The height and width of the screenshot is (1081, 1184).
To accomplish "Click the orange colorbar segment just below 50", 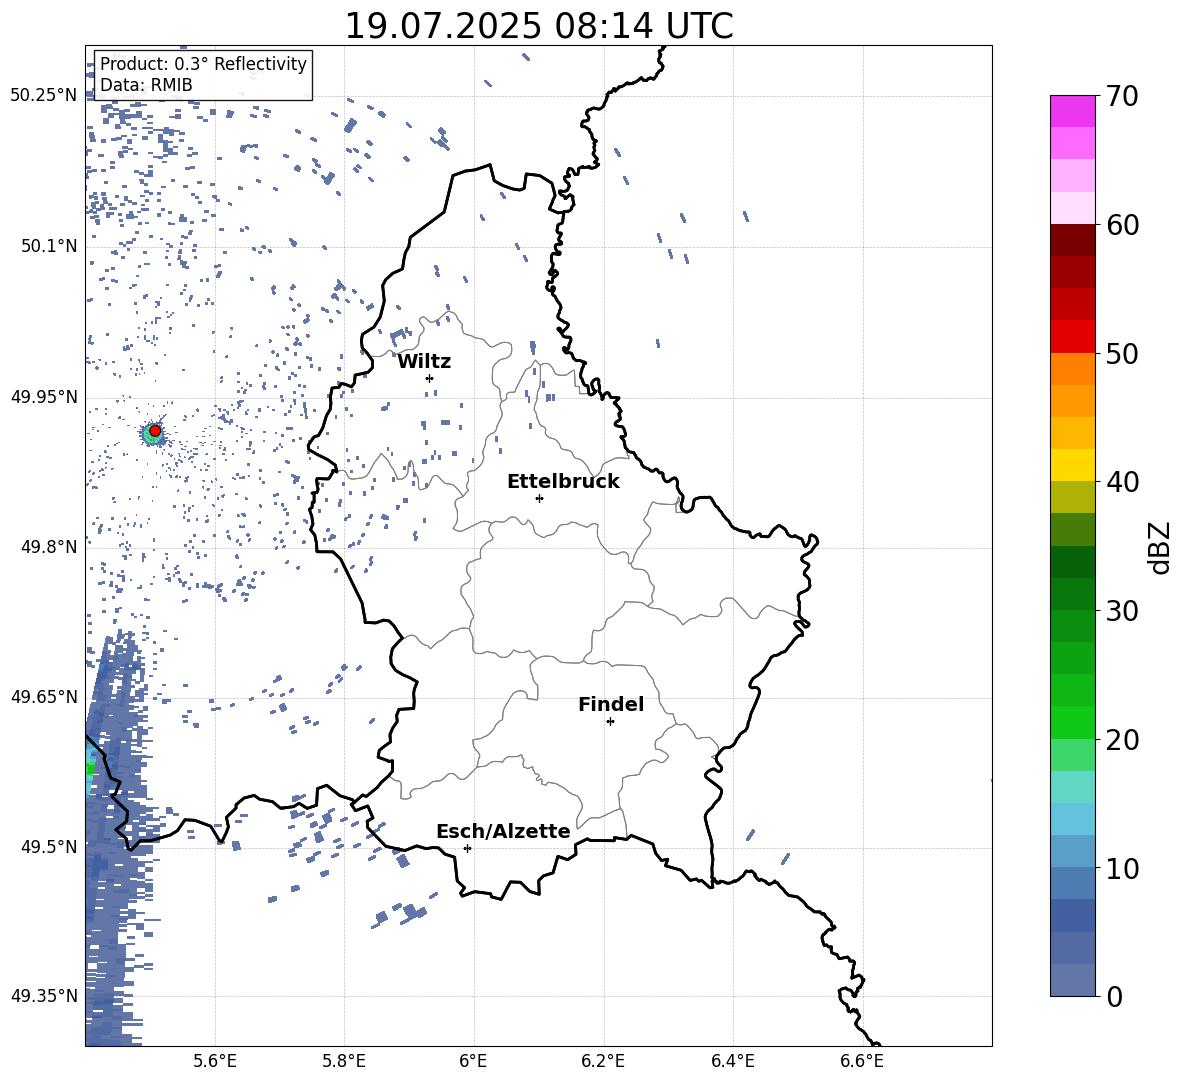I will 1072,369.
